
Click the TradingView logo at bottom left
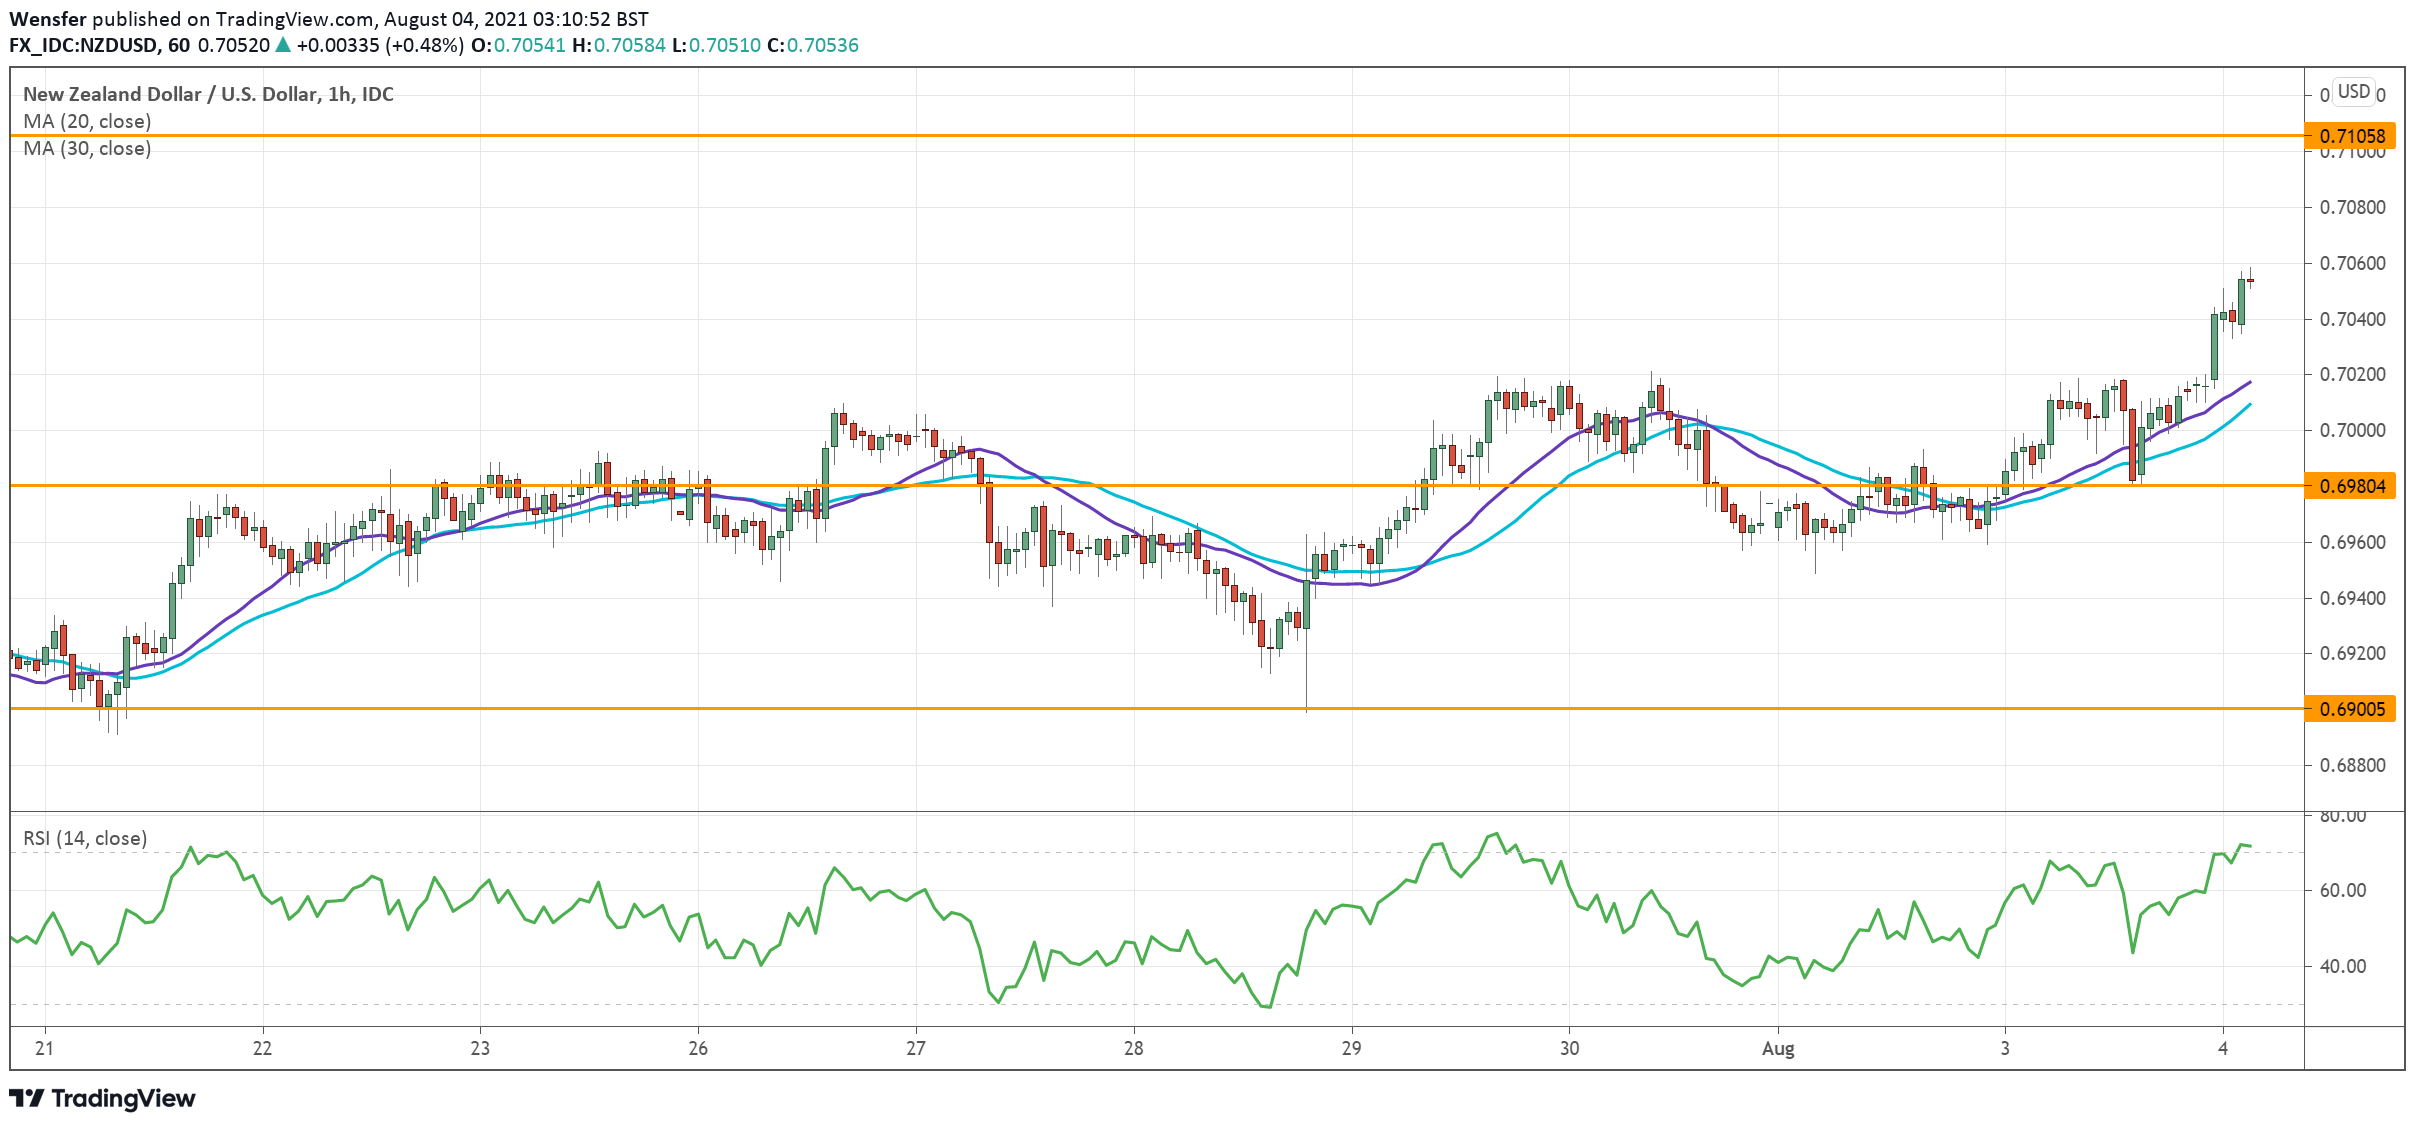coord(100,1098)
